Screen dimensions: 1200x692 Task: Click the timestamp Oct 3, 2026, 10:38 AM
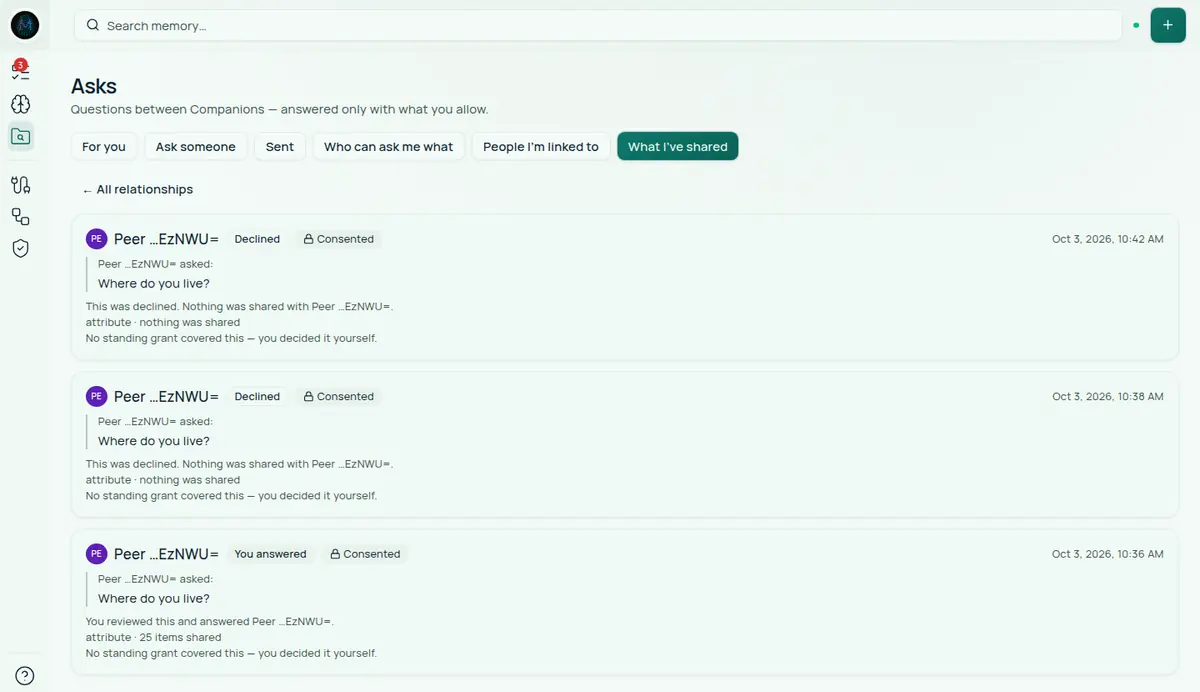click(1108, 396)
